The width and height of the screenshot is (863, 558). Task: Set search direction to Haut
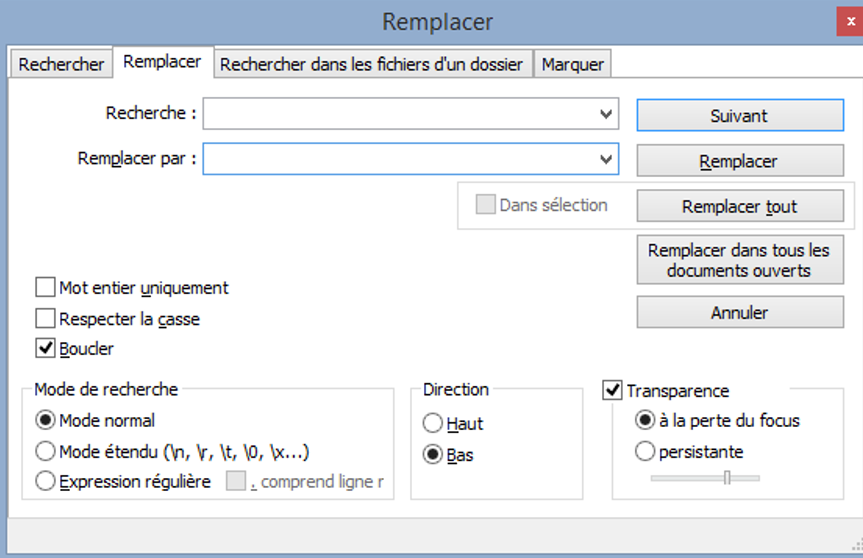pos(433,424)
